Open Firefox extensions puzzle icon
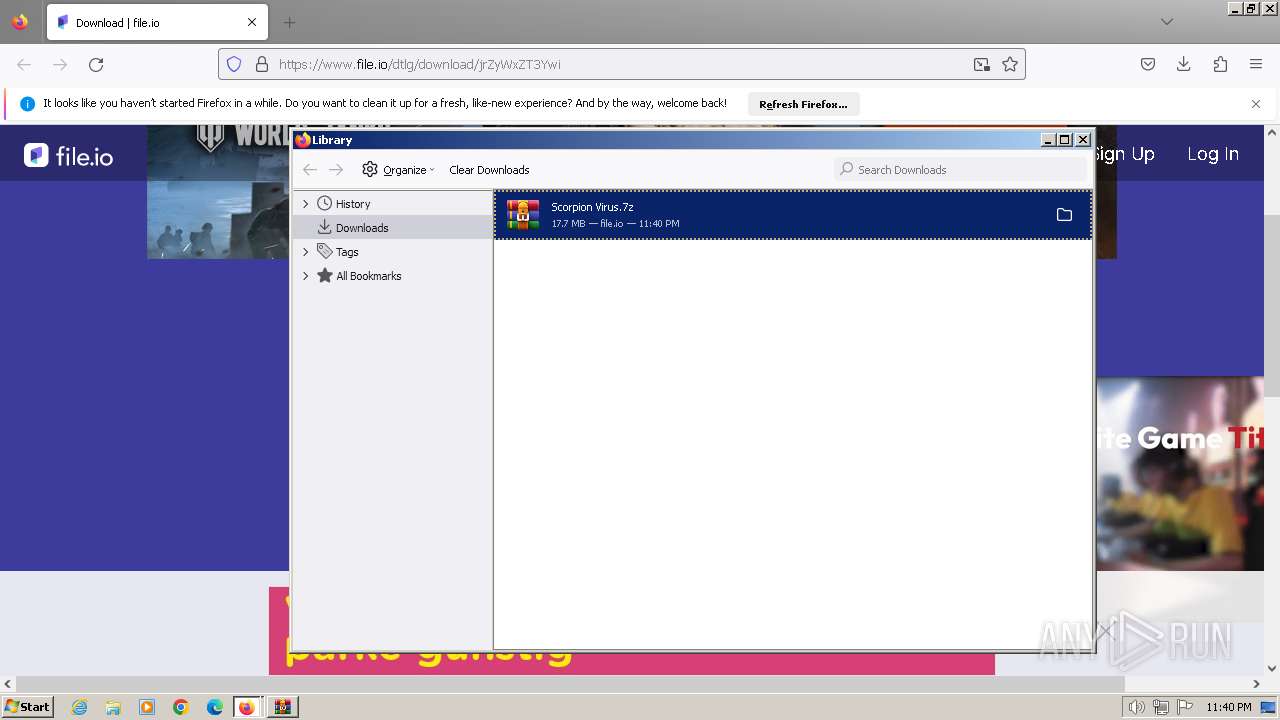 pyautogui.click(x=1220, y=64)
